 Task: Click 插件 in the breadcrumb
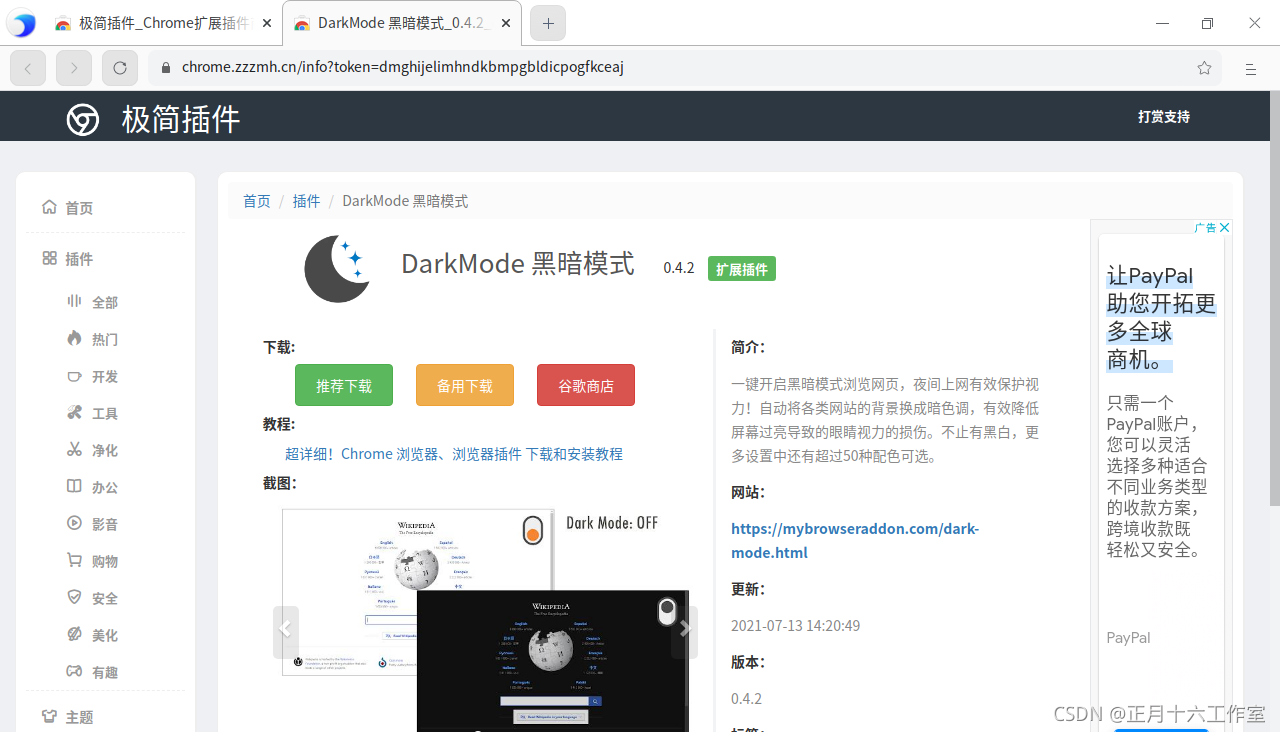[x=306, y=201]
